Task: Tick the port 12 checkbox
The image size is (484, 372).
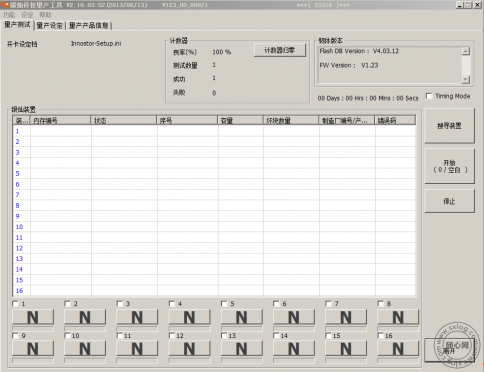Action: [172, 335]
